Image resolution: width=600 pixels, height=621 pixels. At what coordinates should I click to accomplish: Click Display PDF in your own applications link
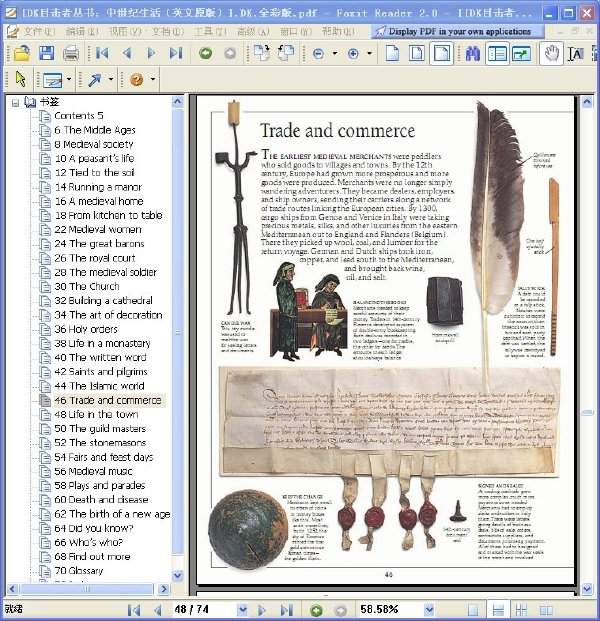pos(459,31)
